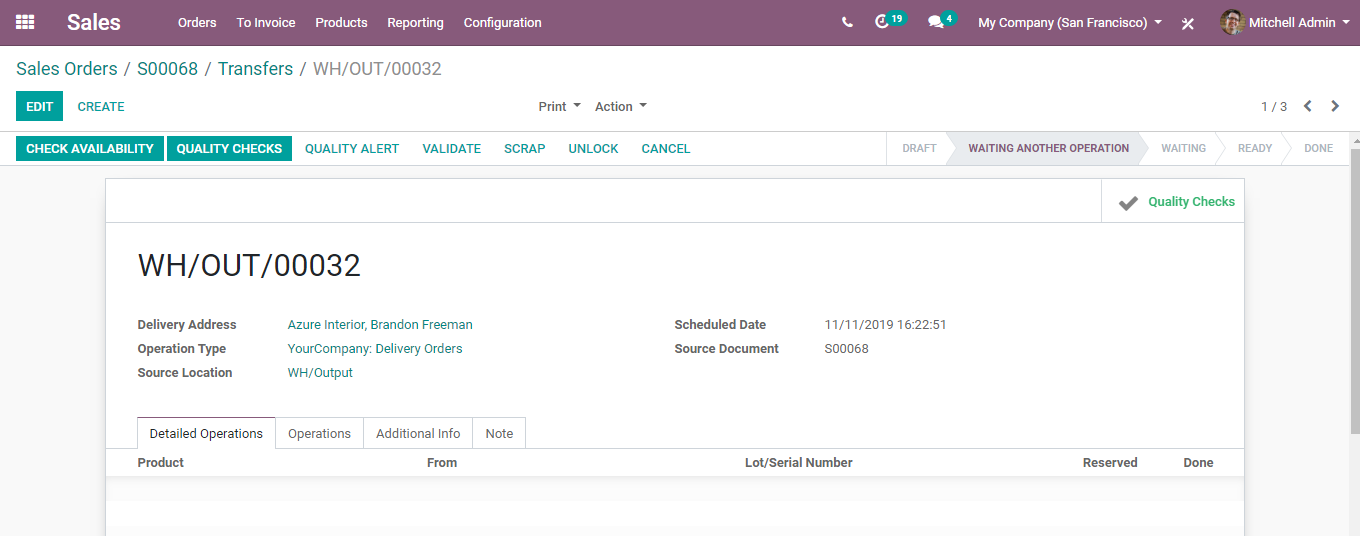Open the Orders menu
The width and height of the screenshot is (1360, 536).
197,22
